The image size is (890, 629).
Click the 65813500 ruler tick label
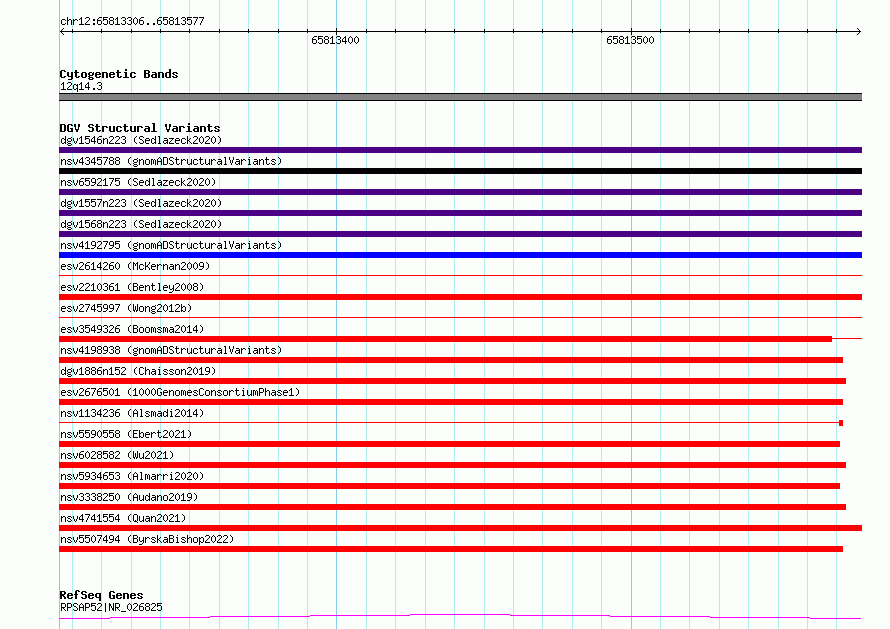pos(630,40)
